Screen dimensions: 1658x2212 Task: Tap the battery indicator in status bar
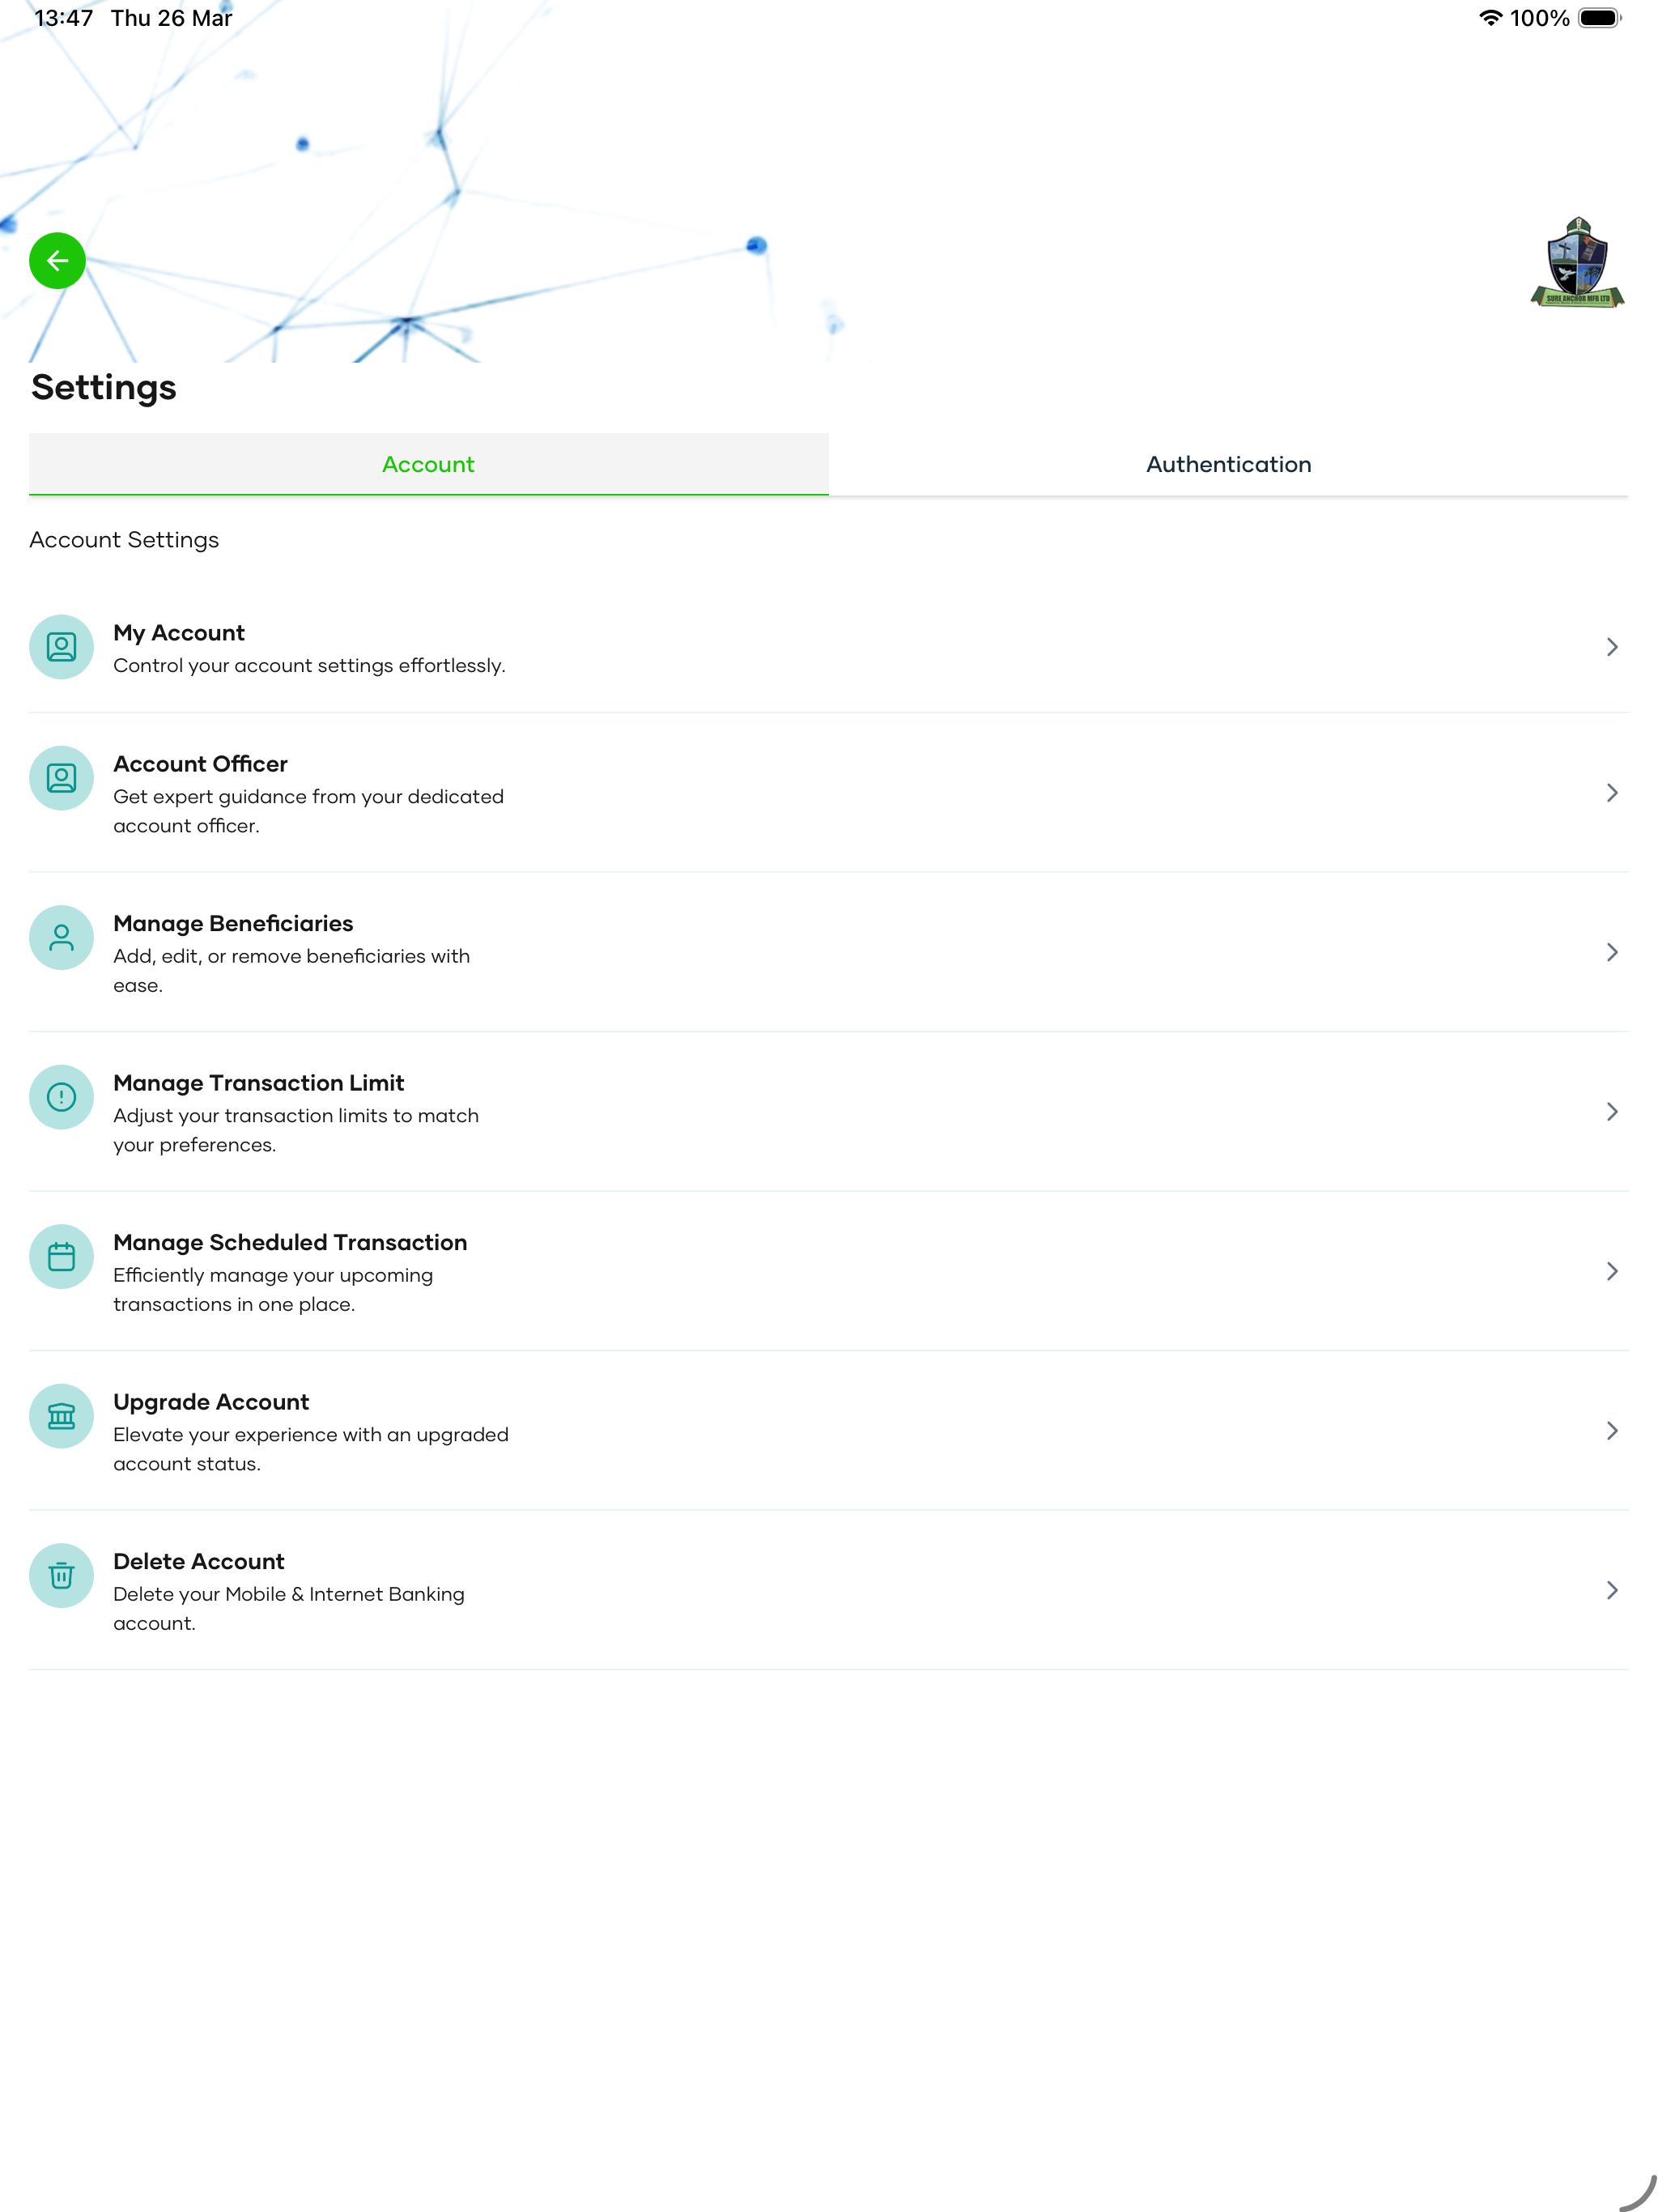point(1599,18)
